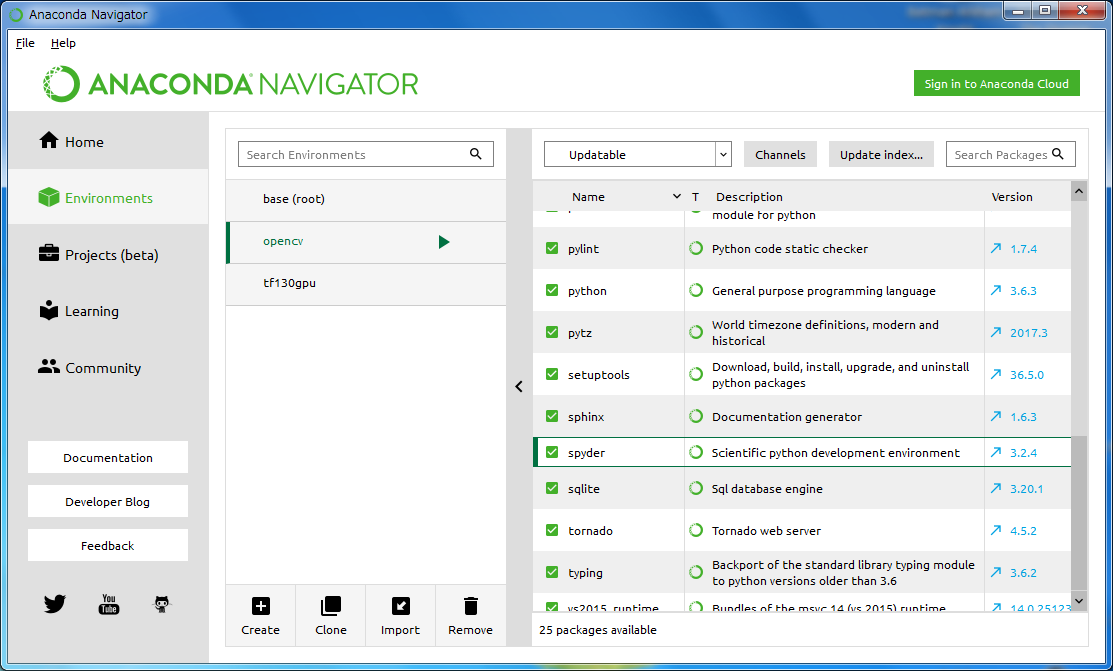Click the Version column header
The height and width of the screenshot is (671, 1113).
point(1011,197)
